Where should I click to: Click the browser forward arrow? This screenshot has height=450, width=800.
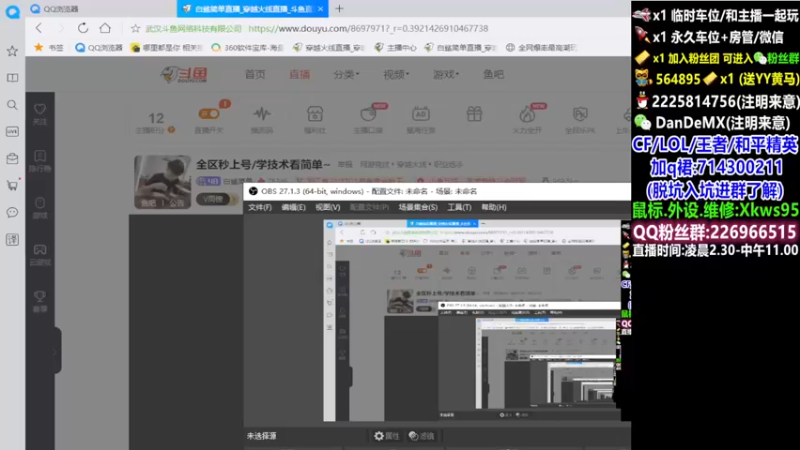[x=60, y=28]
